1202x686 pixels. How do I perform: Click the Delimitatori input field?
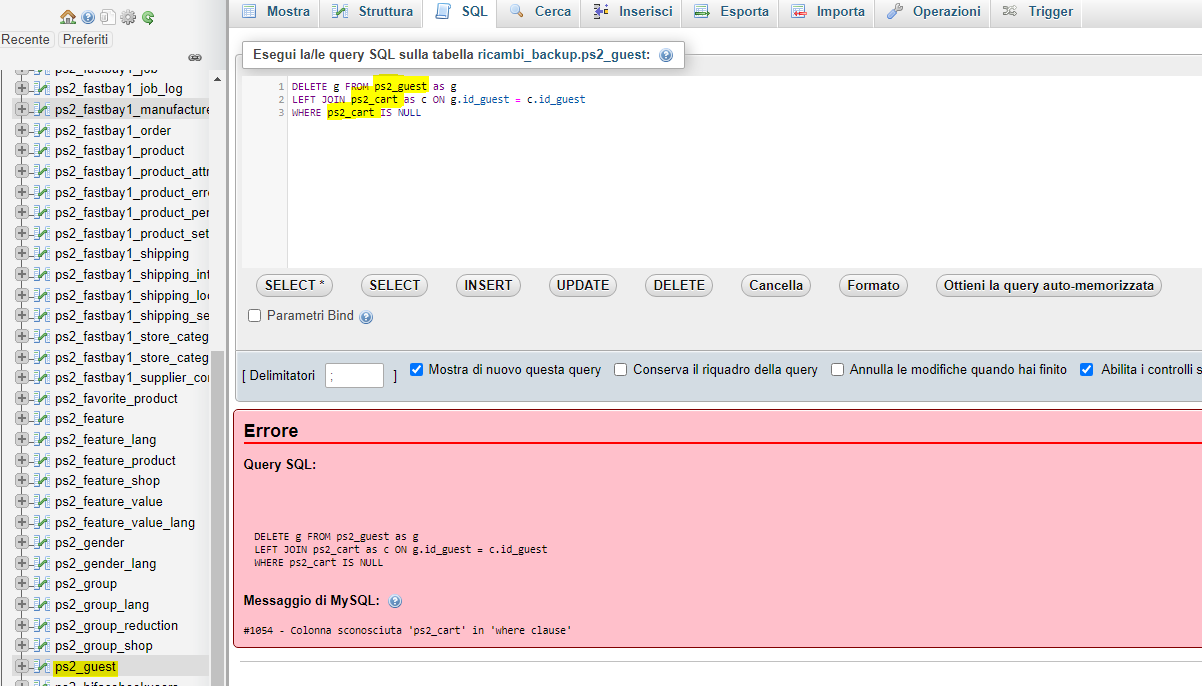(x=354, y=376)
